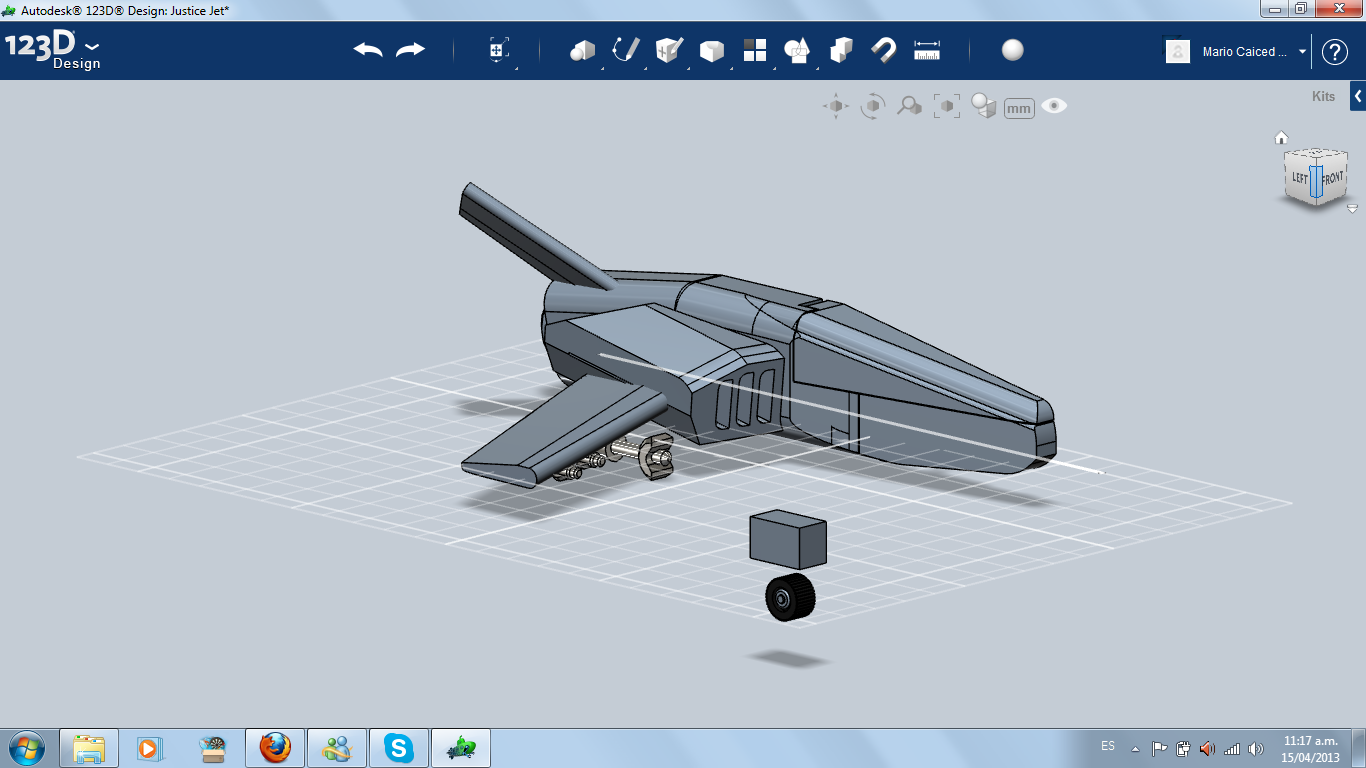
Task: Open the display style cube option
Action: click(984, 106)
